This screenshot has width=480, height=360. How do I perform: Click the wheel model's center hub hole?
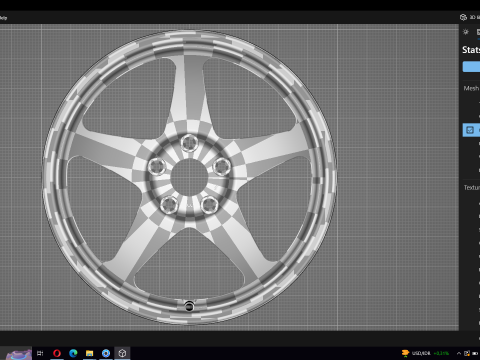(x=189, y=177)
